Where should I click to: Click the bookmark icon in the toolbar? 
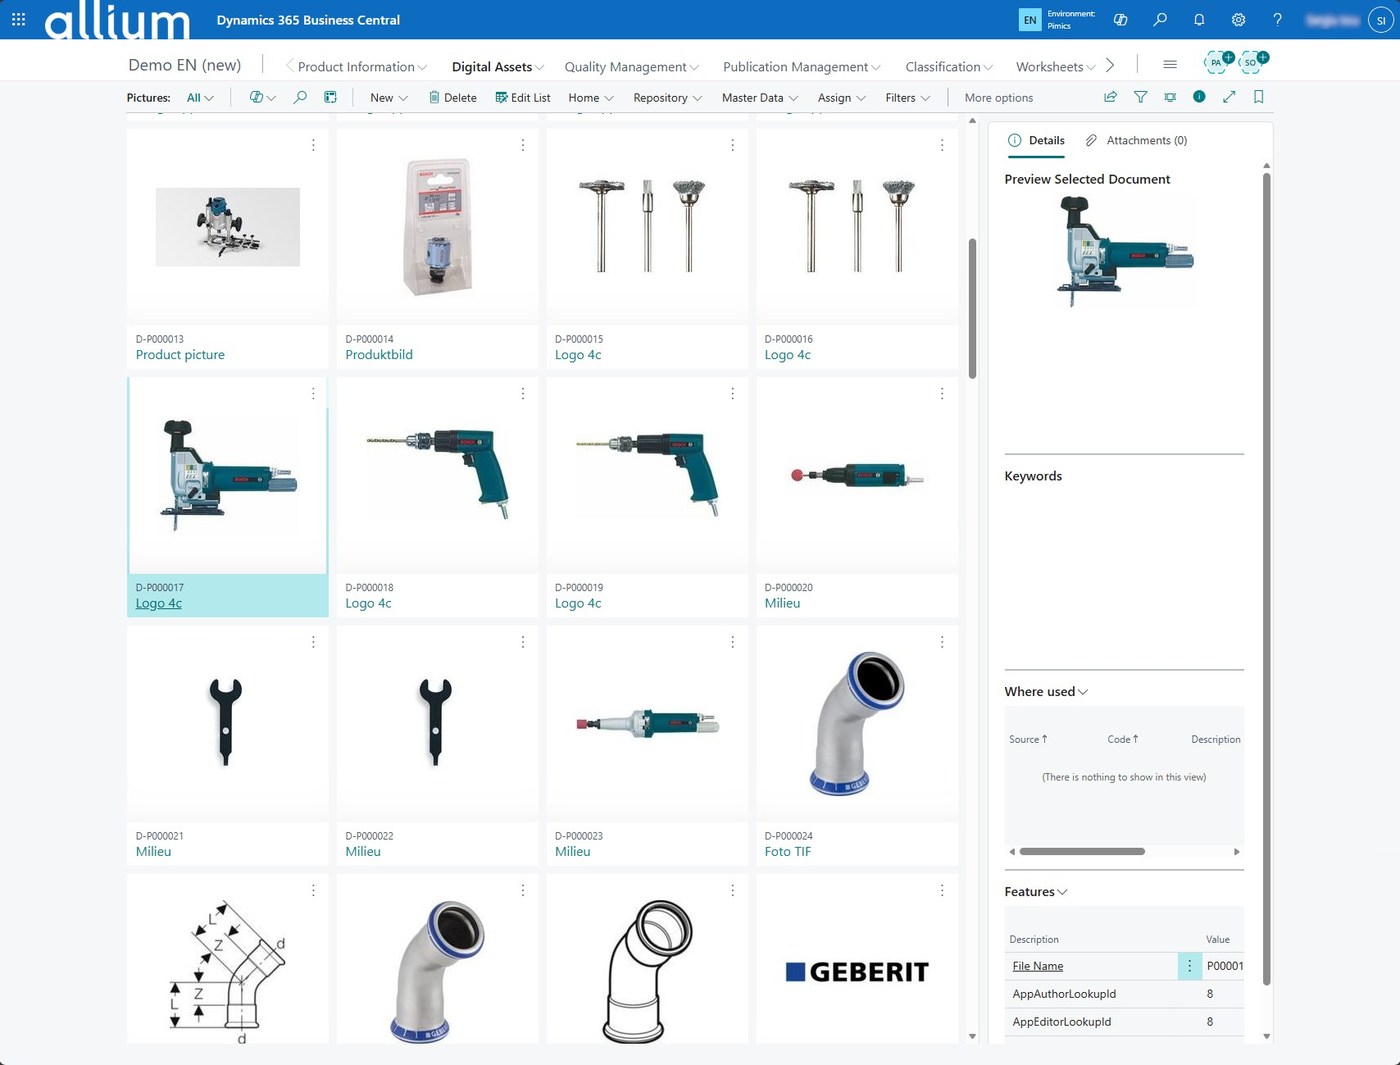point(1258,97)
